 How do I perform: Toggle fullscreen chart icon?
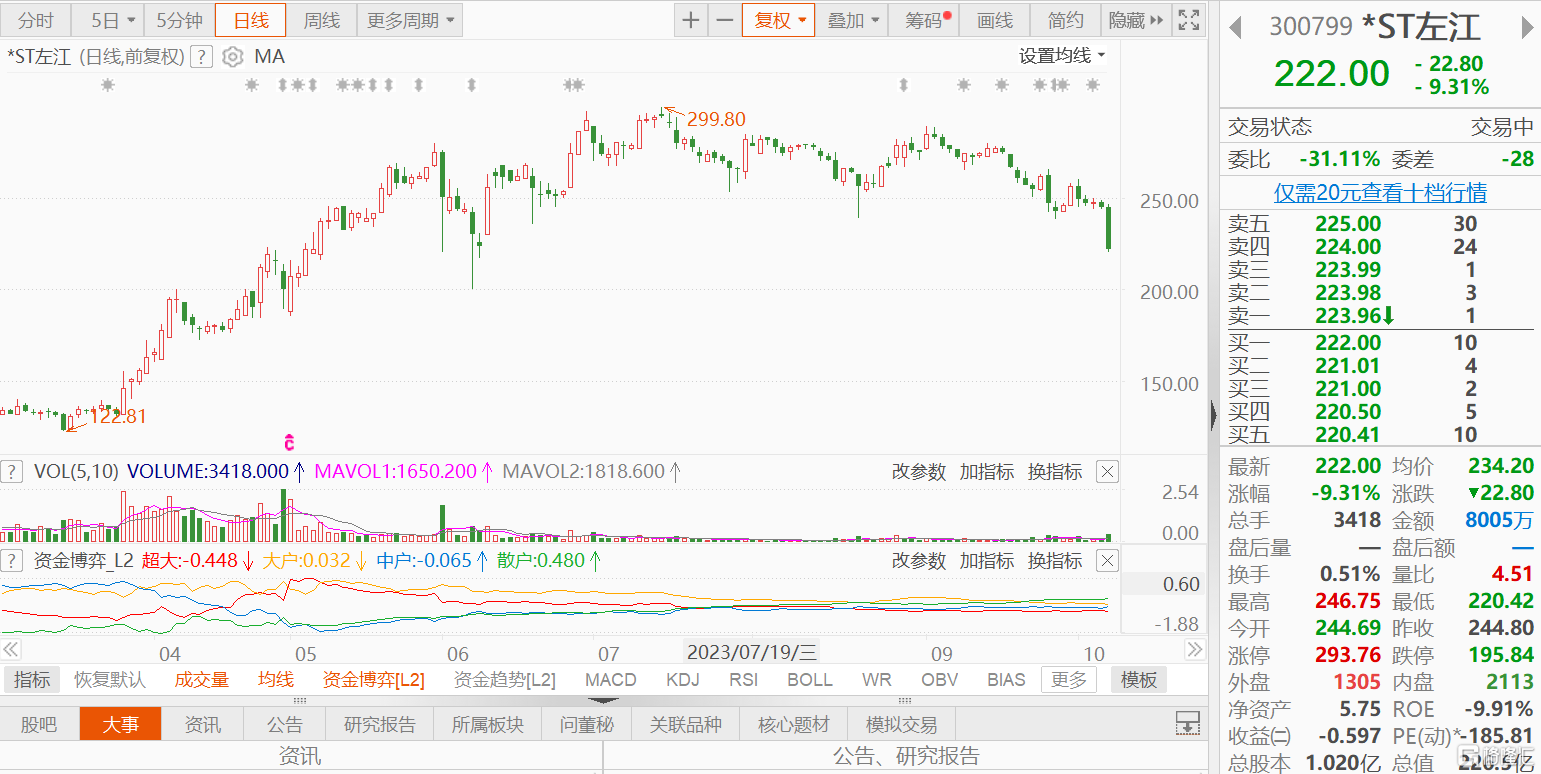(1189, 20)
